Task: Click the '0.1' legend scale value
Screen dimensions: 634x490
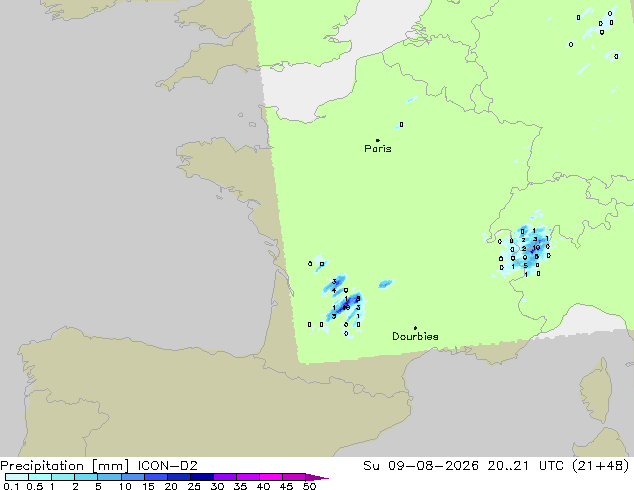Action: pos(11,486)
